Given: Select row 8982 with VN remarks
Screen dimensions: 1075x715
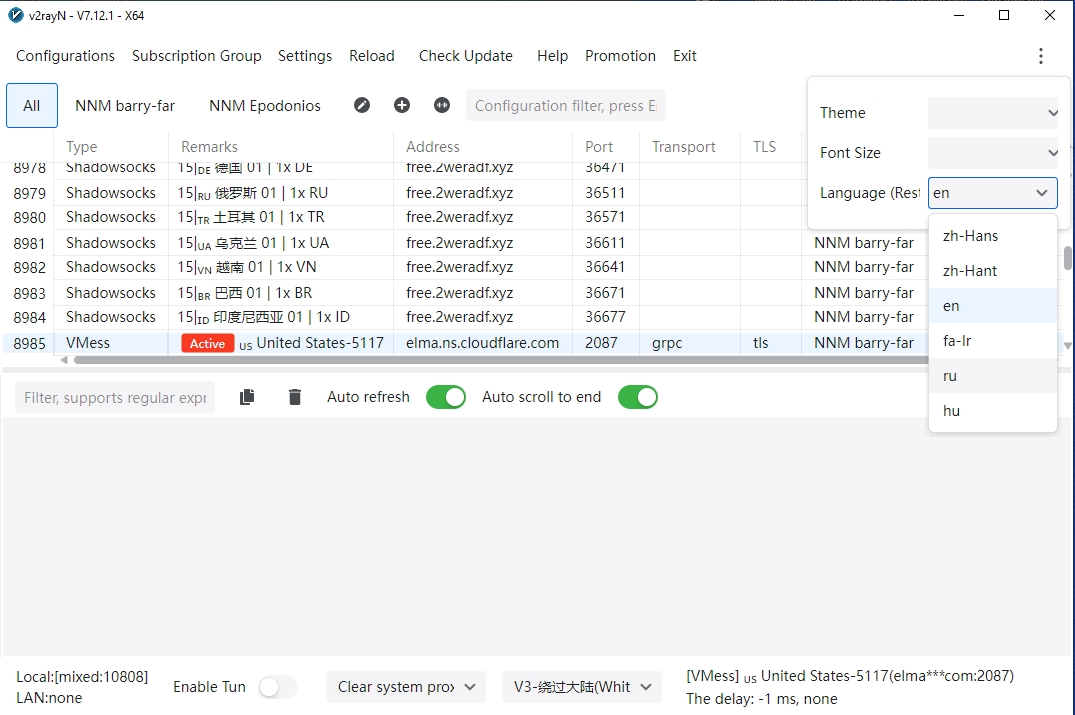Looking at the screenshot, I should [465, 267].
